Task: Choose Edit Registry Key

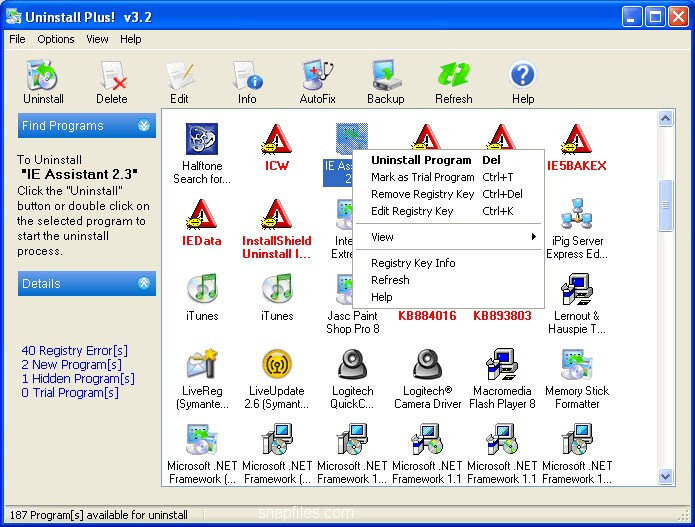Action: [x=448, y=211]
